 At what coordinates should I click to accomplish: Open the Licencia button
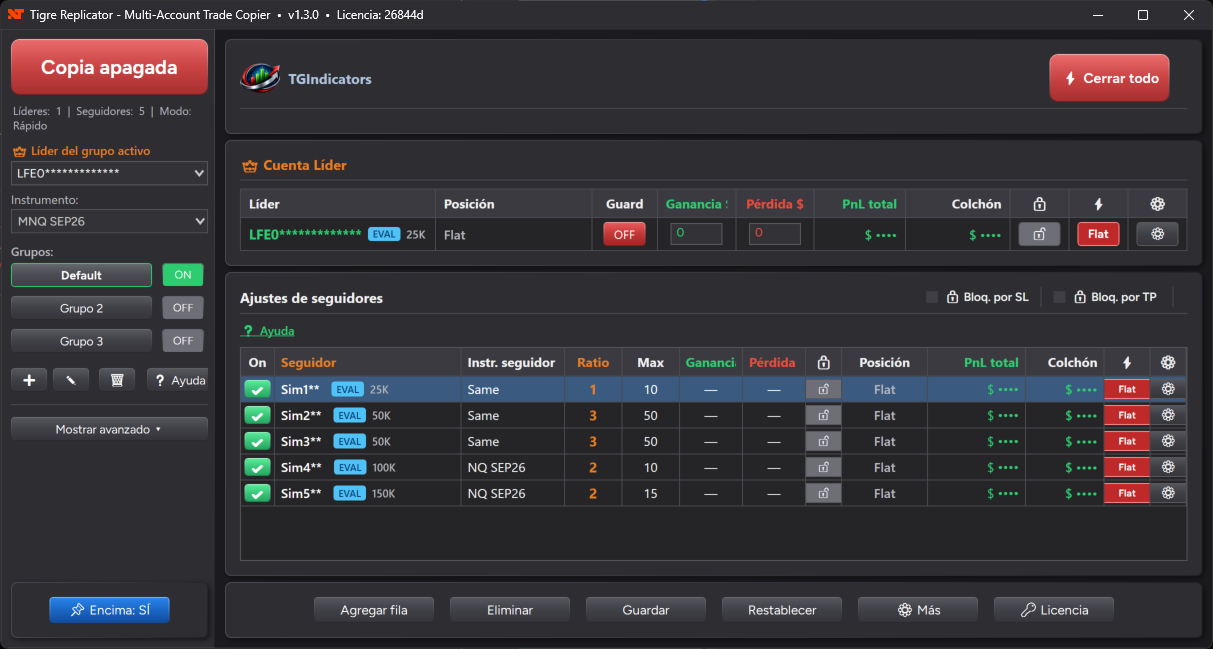pos(1054,610)
